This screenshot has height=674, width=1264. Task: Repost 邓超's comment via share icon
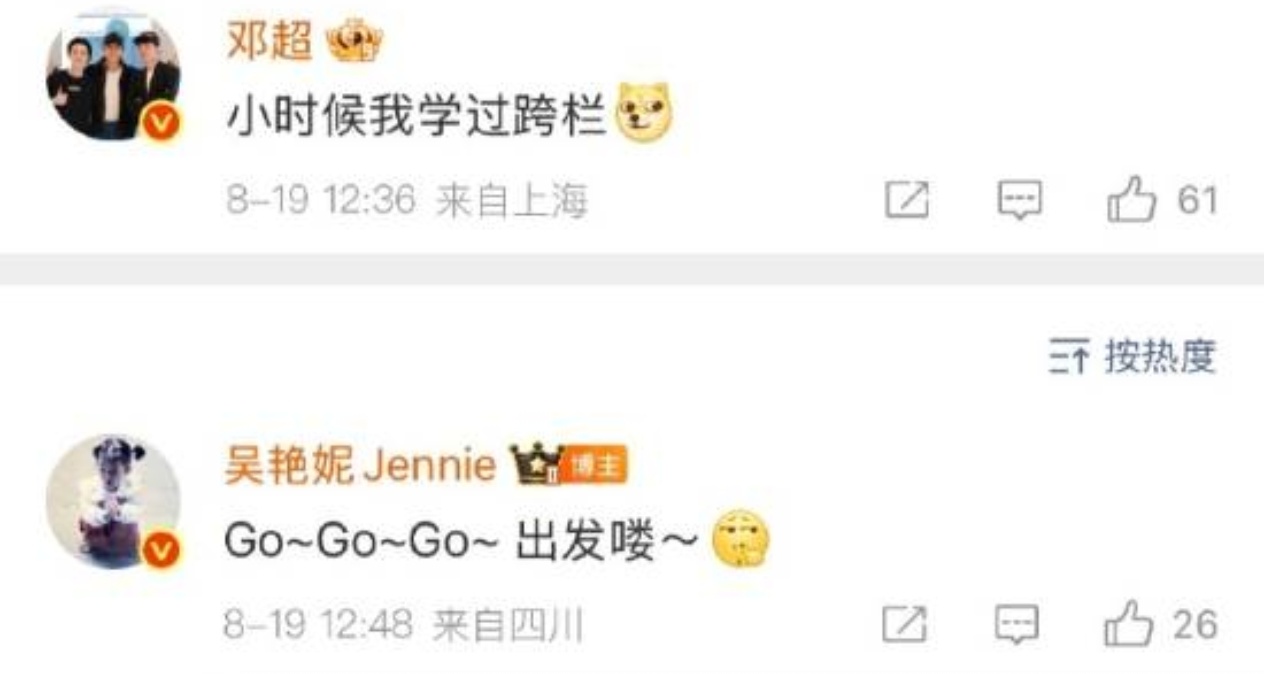click(x=907, y=201)
